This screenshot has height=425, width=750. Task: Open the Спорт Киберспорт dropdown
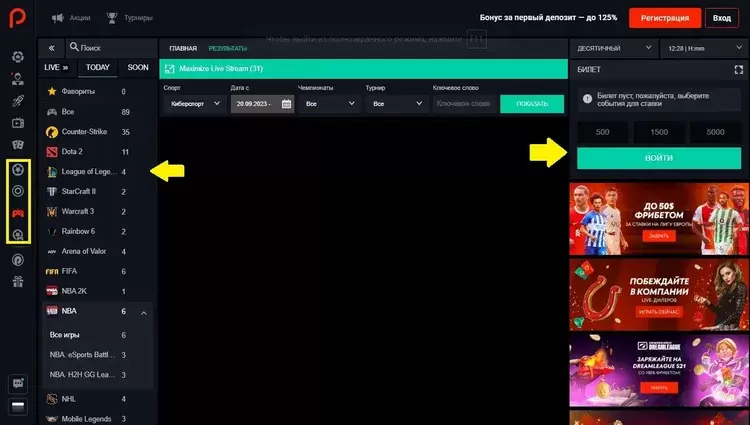coord(195,104)
